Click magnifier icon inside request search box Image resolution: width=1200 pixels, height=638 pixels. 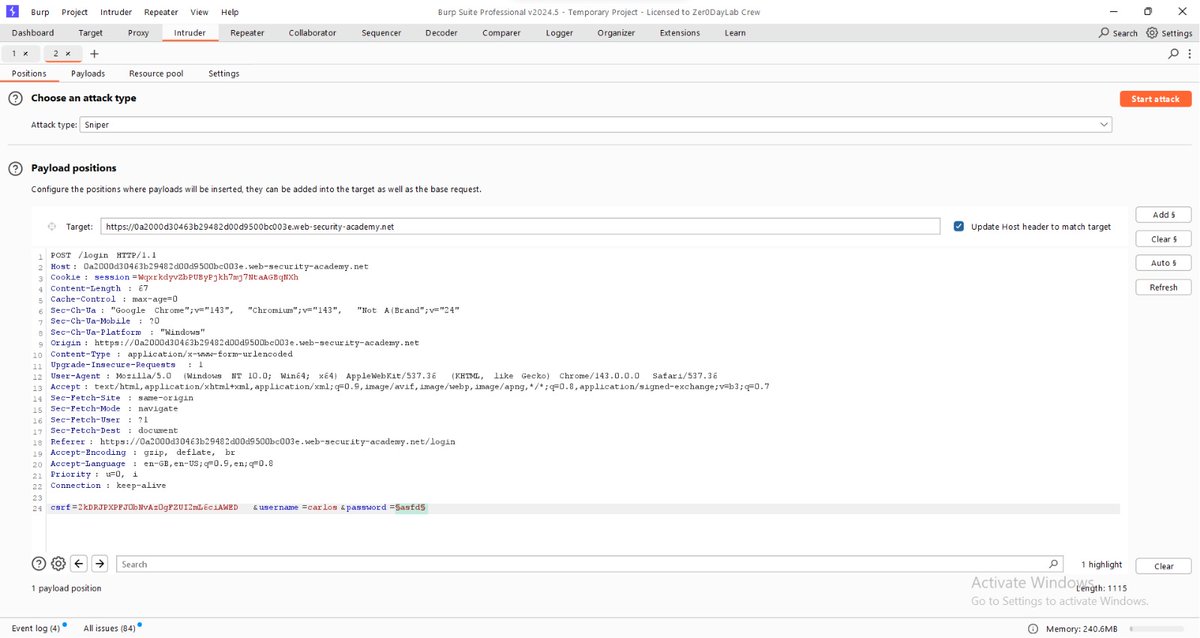pos(1053,564)
